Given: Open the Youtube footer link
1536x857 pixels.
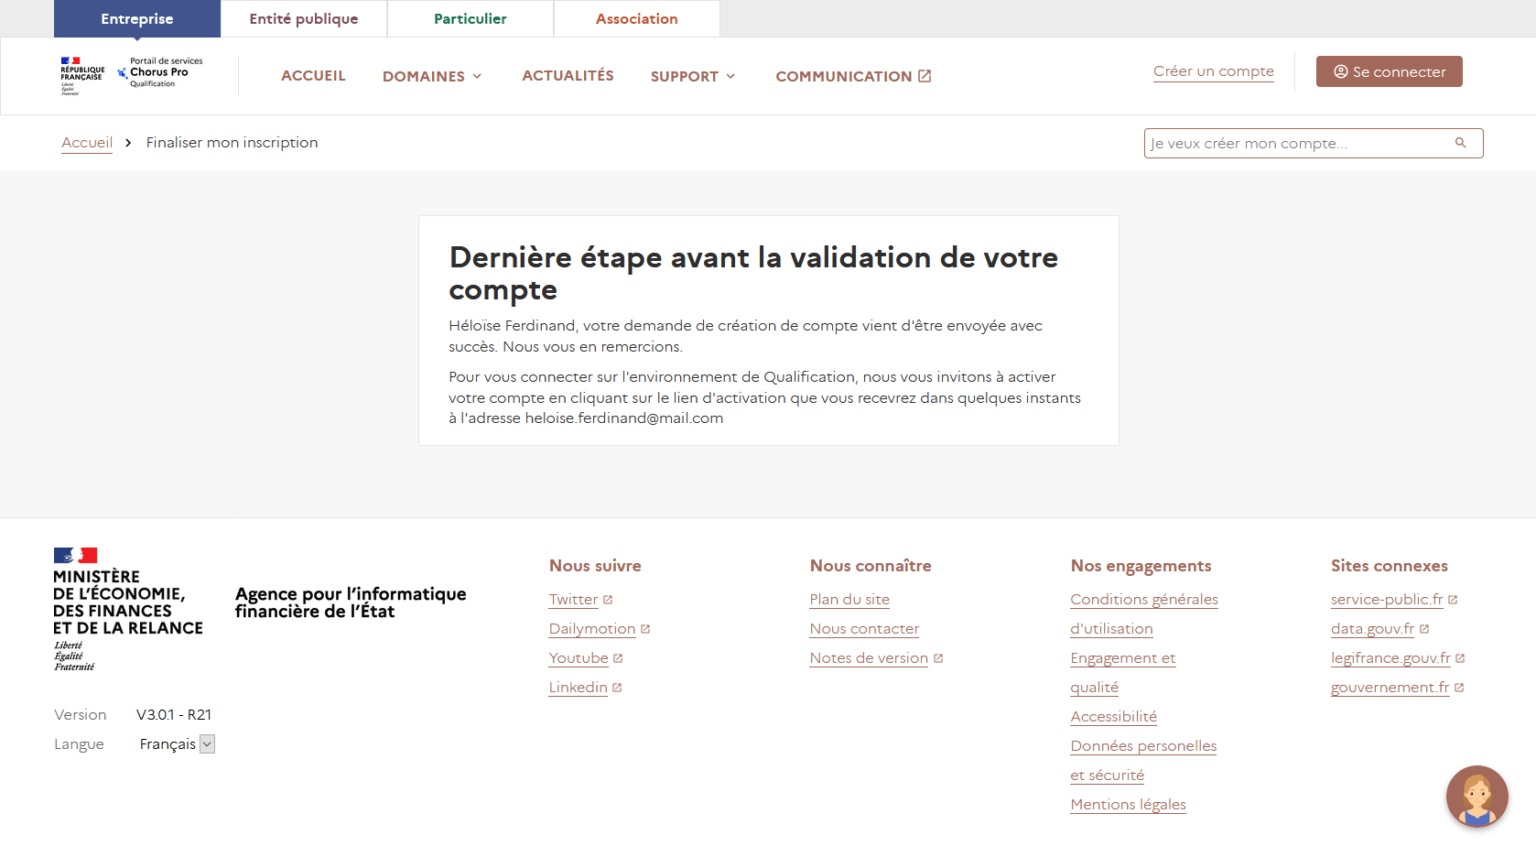Looking at the screenshot, I should 578,658.
